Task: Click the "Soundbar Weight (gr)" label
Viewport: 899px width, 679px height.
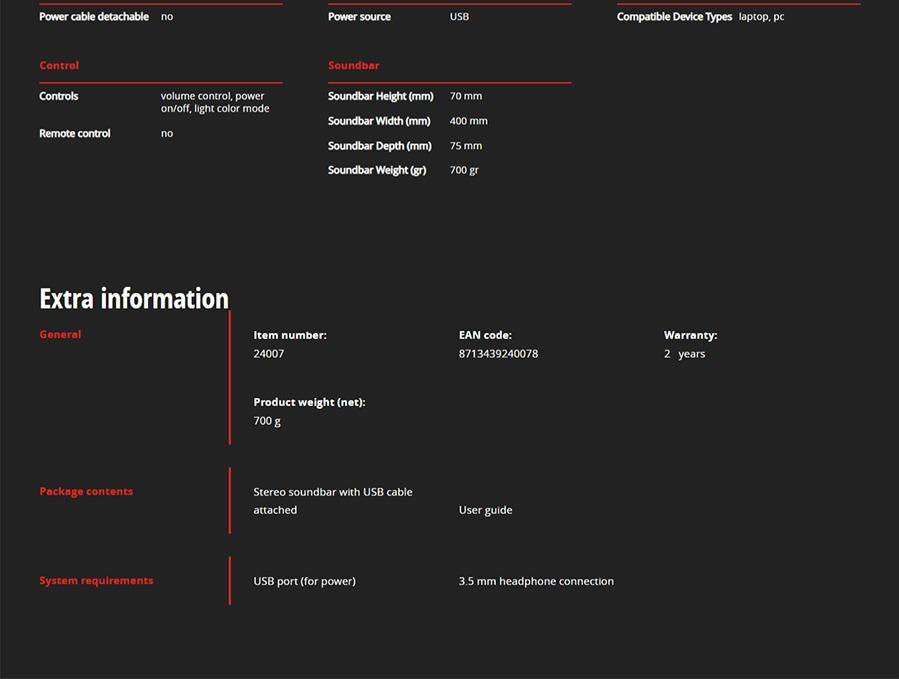Action: [x=377, y=170]
